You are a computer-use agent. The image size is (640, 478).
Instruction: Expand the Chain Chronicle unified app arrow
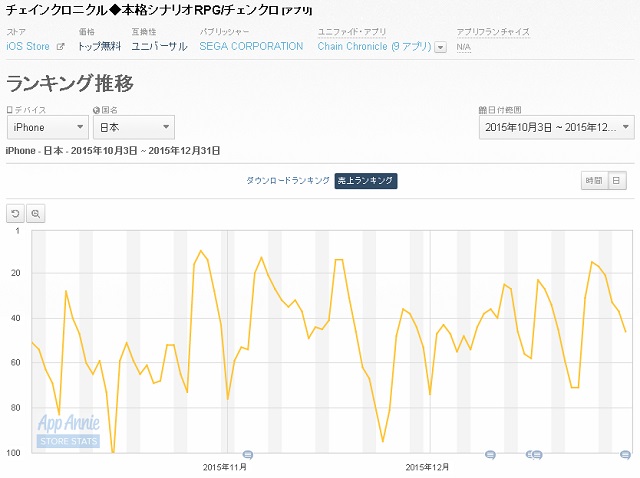tap(440, 47)
